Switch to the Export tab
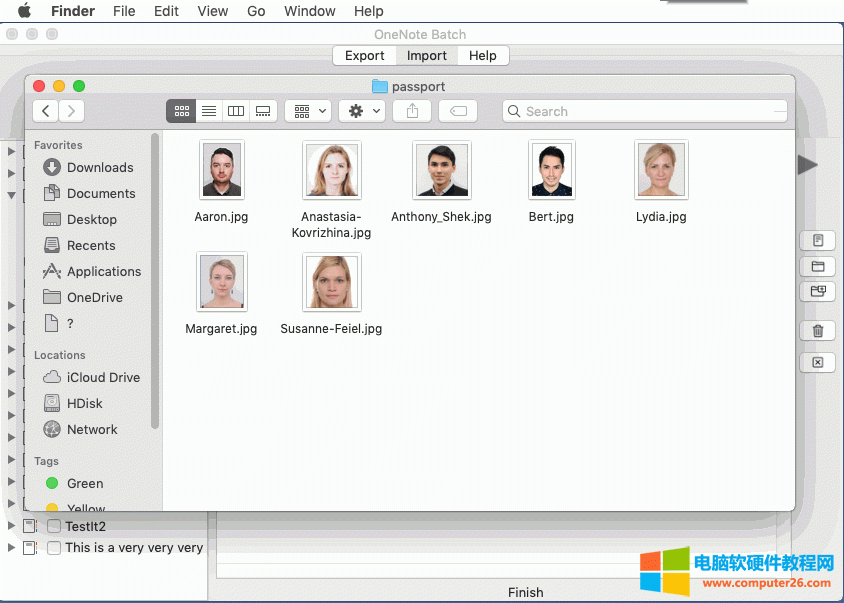This screenshot has height=603, width=844. [x=364, y=55]
